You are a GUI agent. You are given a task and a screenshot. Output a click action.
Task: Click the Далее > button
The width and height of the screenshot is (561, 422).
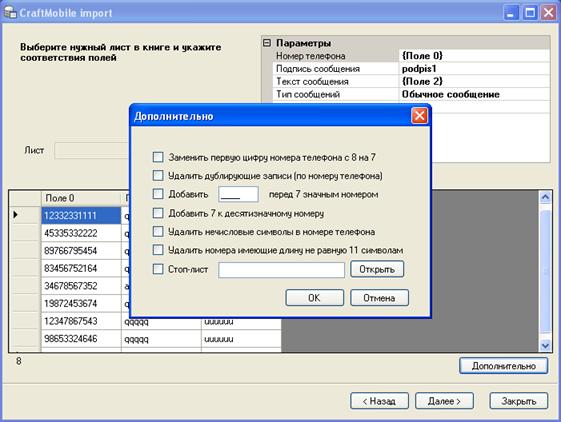tap(444, 401)
